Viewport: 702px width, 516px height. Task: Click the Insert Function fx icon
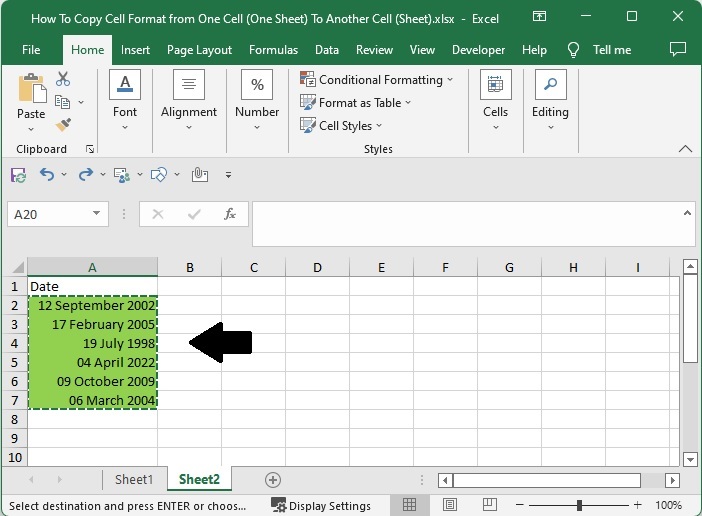point(230,214)
